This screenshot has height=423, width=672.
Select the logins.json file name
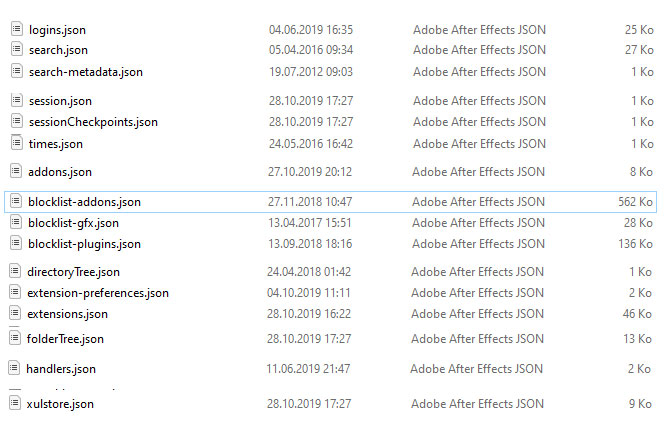pos(57,30)
